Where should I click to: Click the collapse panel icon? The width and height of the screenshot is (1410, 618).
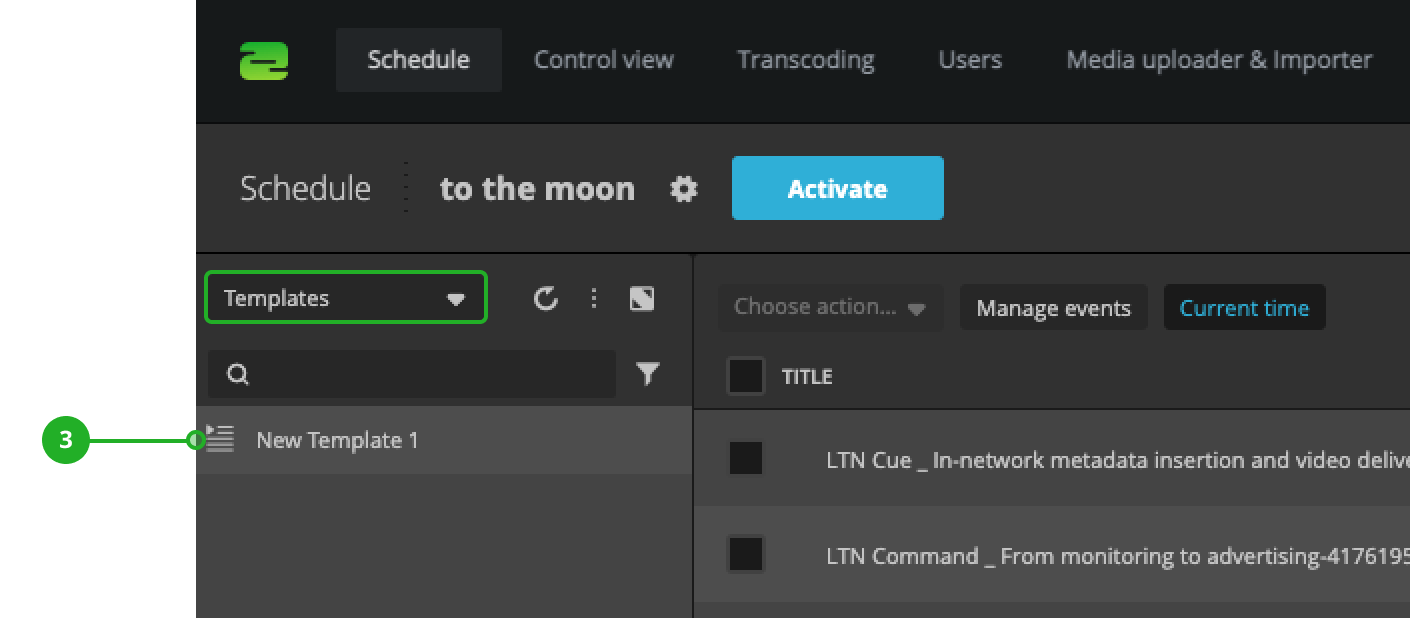(x=642, y=298)
